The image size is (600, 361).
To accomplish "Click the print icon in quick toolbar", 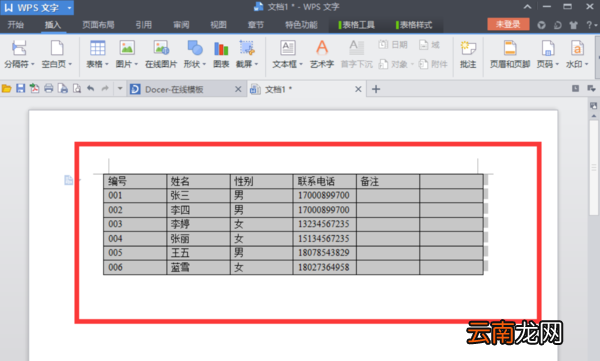I will click(x=49, y=89).
